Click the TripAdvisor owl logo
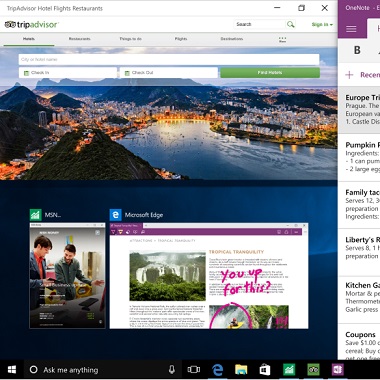The height and width of the screenshot is (380, 380). tap(10, 24)
